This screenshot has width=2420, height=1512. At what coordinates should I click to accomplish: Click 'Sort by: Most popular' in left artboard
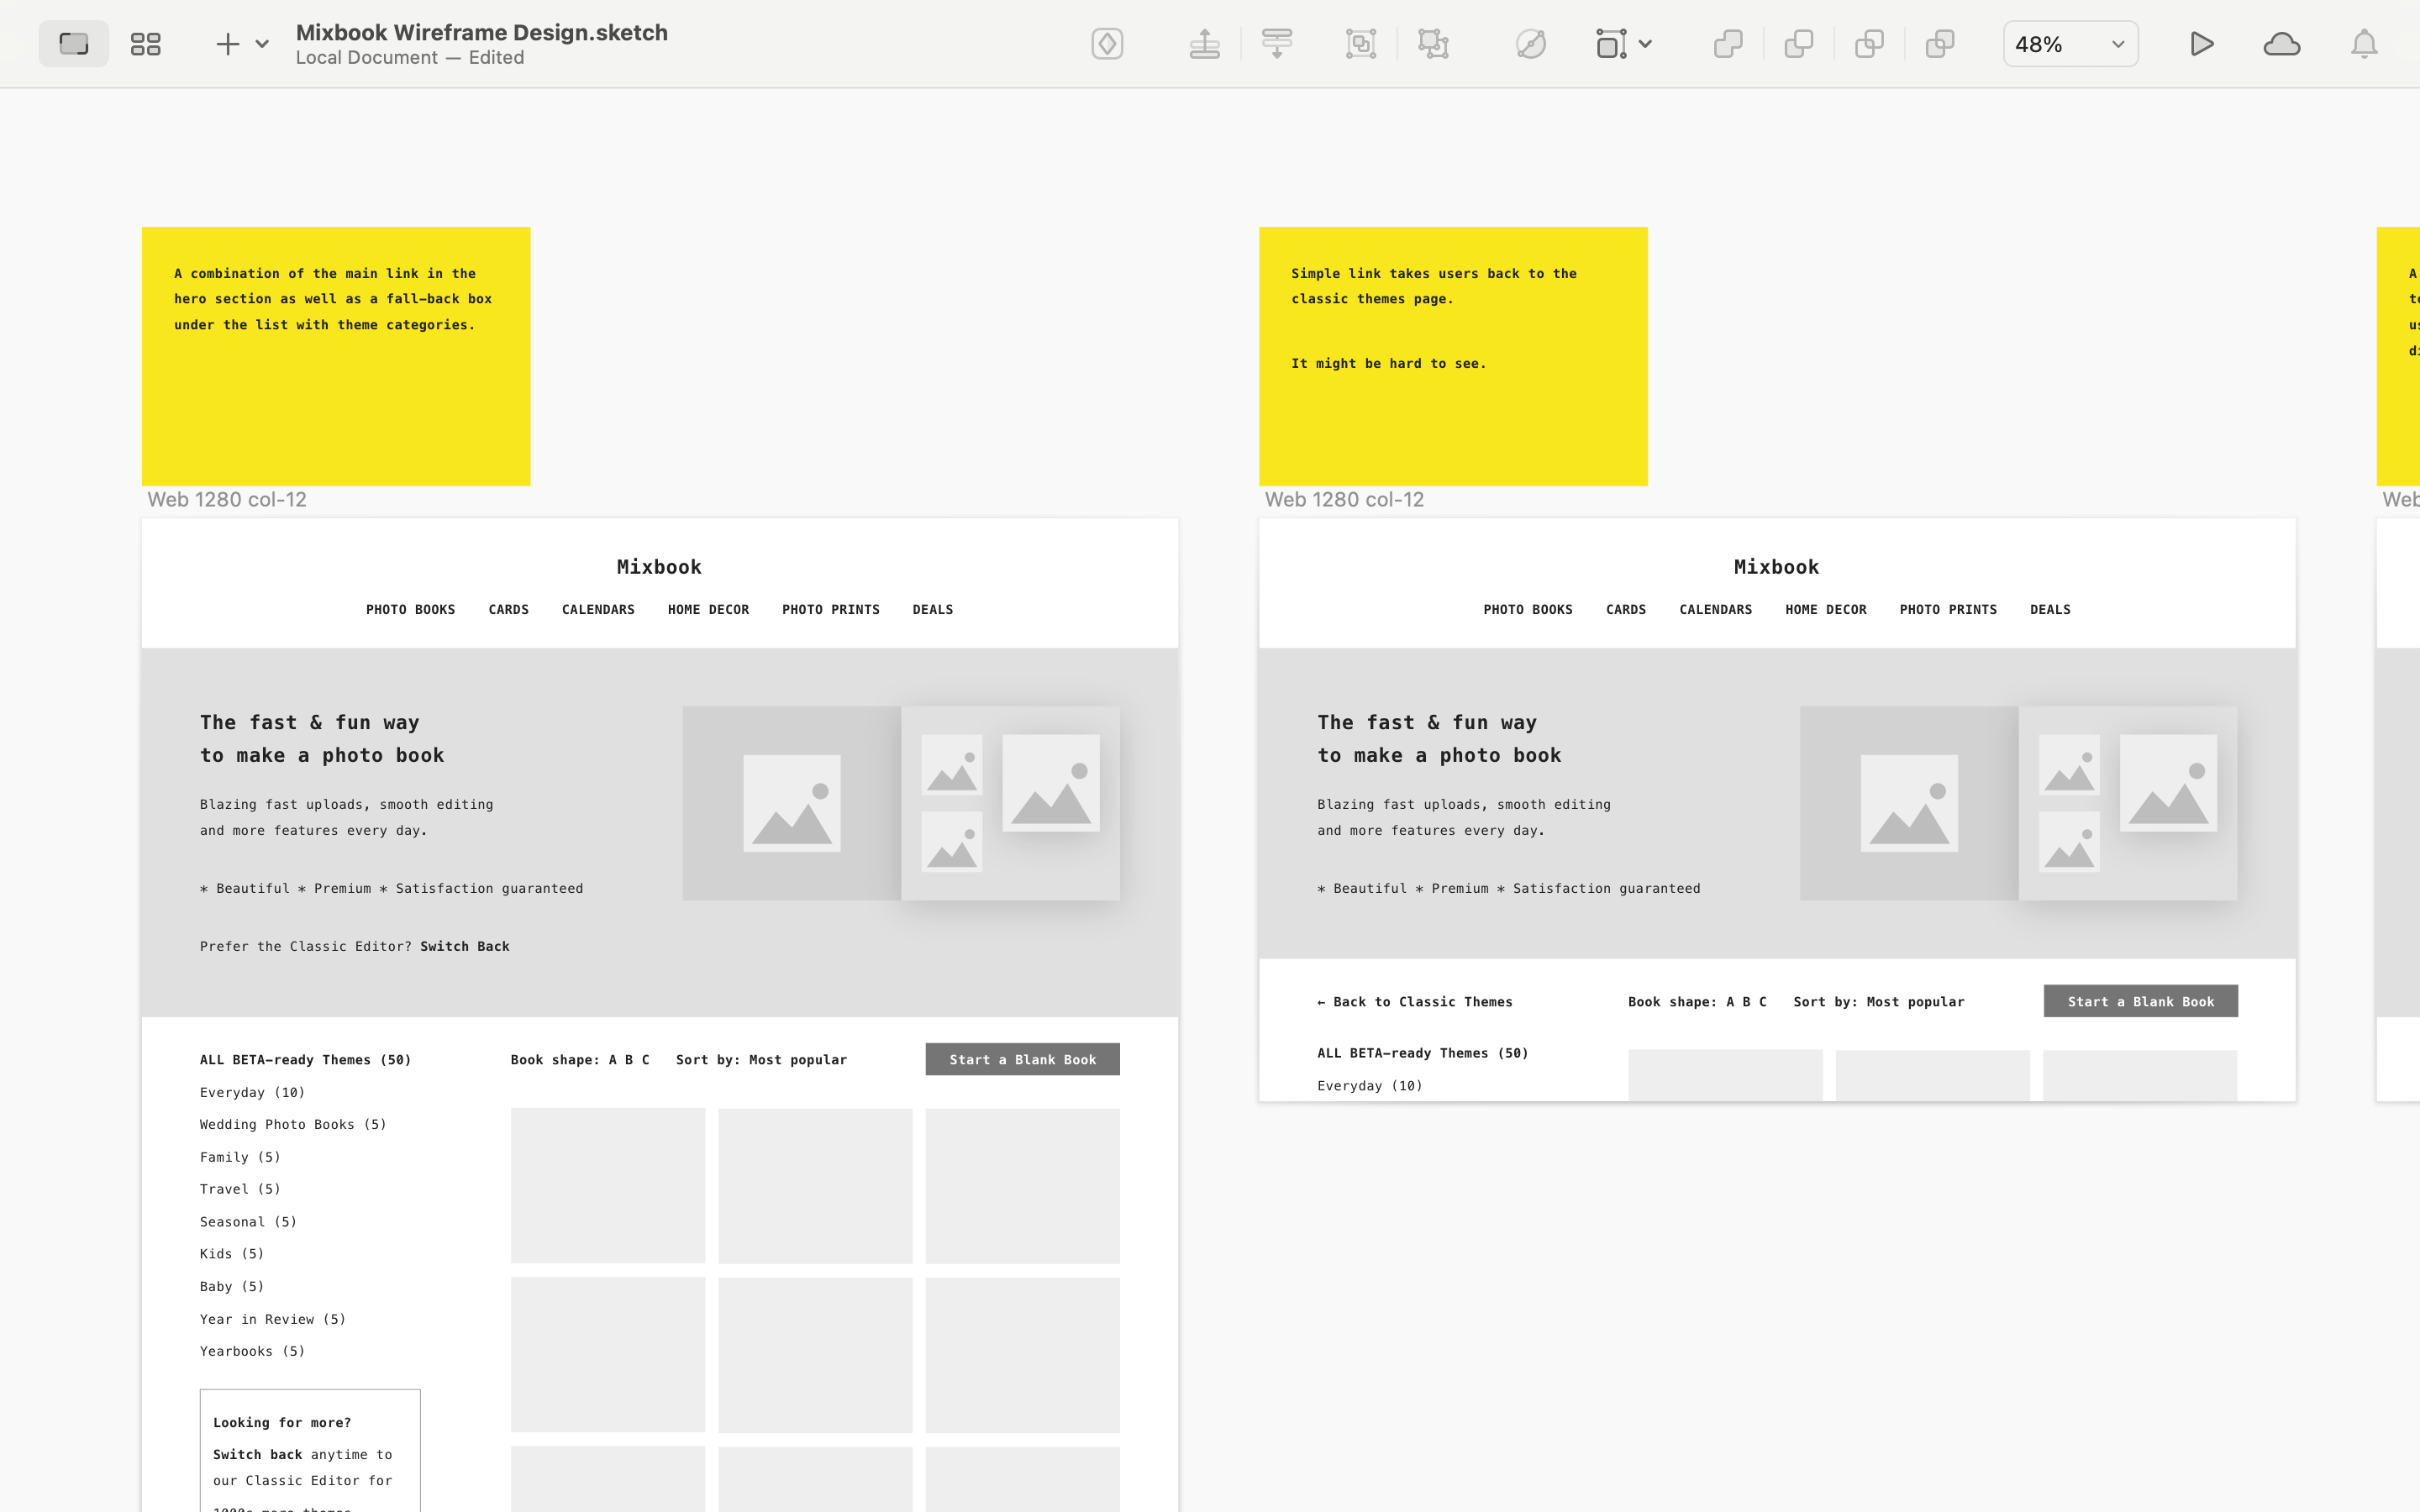pos(761,1060)
